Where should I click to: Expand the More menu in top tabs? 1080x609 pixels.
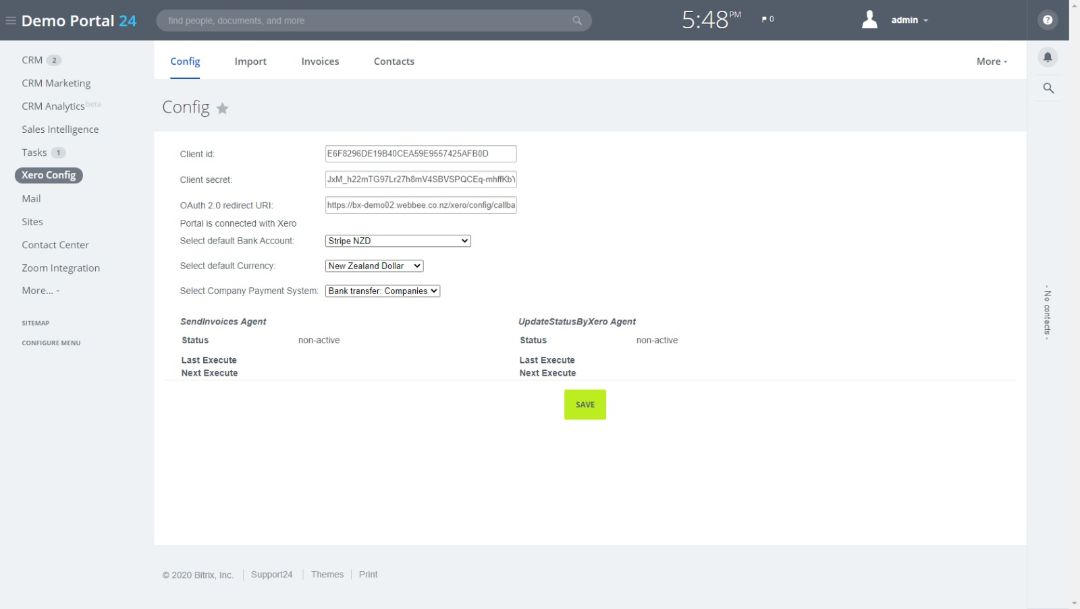(991, 62)
